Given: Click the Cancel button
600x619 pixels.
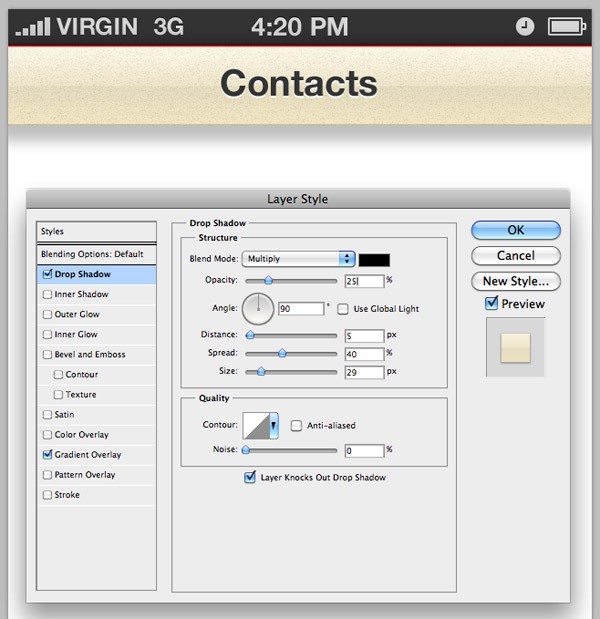Looking at the screenshot, I should pyautogui.click(x=515, y=256).
